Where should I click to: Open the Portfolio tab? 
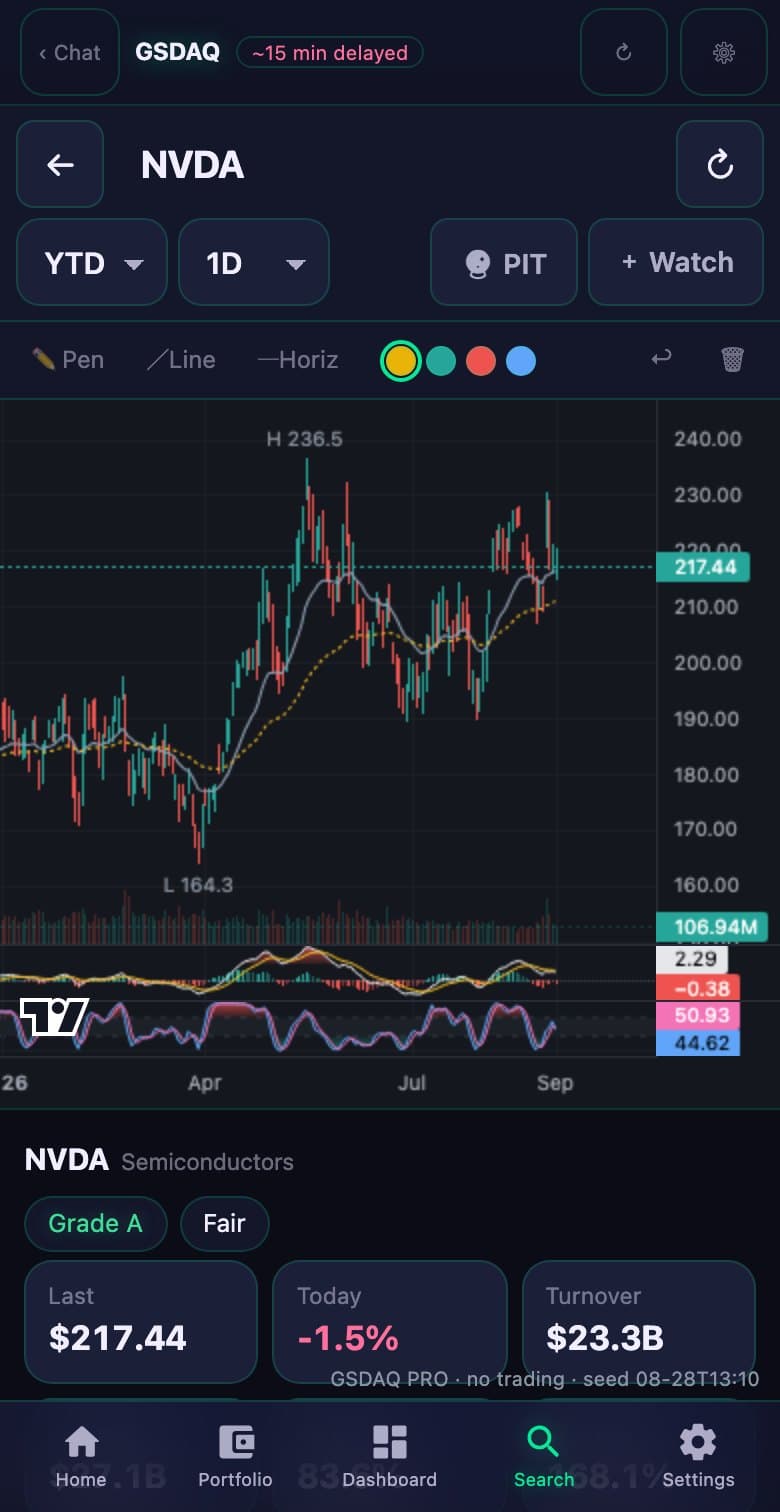click(x=236, y=1457)
